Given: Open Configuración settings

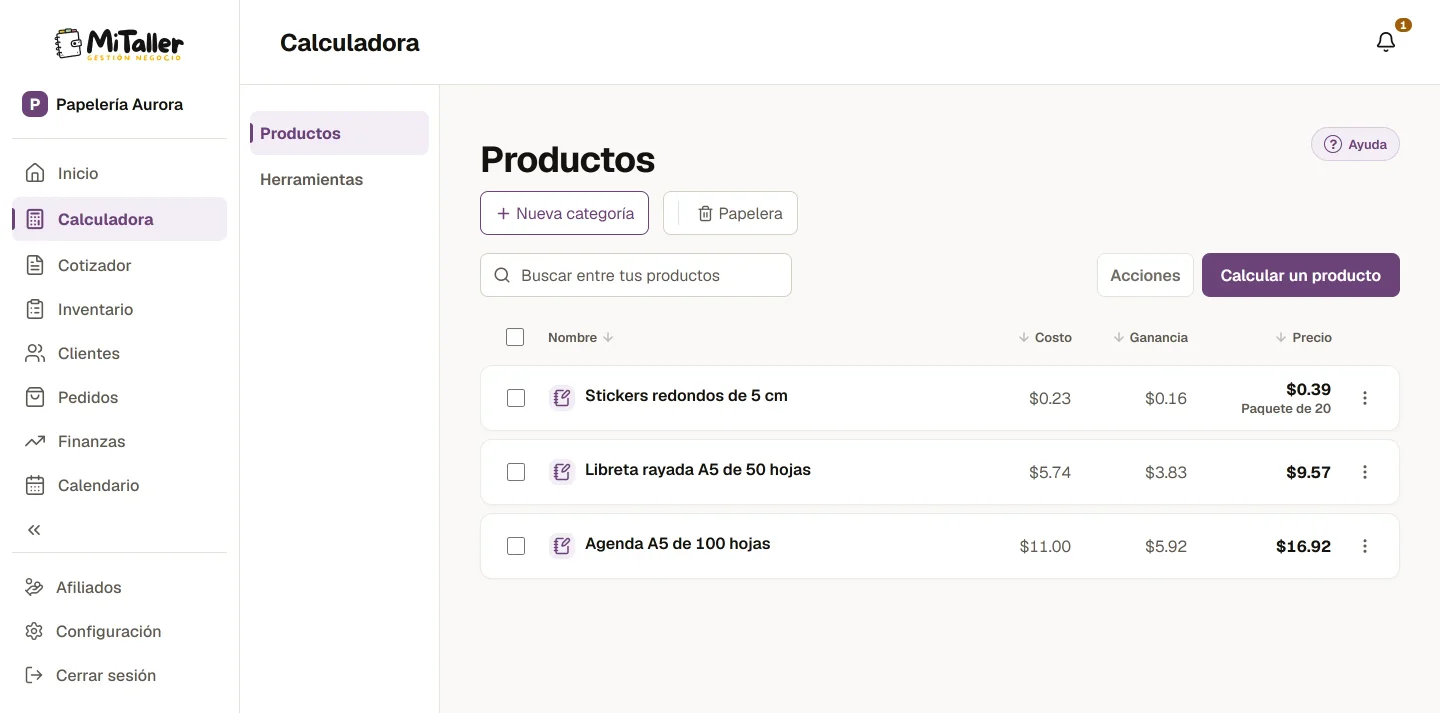Looking at the screenshot, I should point(119,631).
